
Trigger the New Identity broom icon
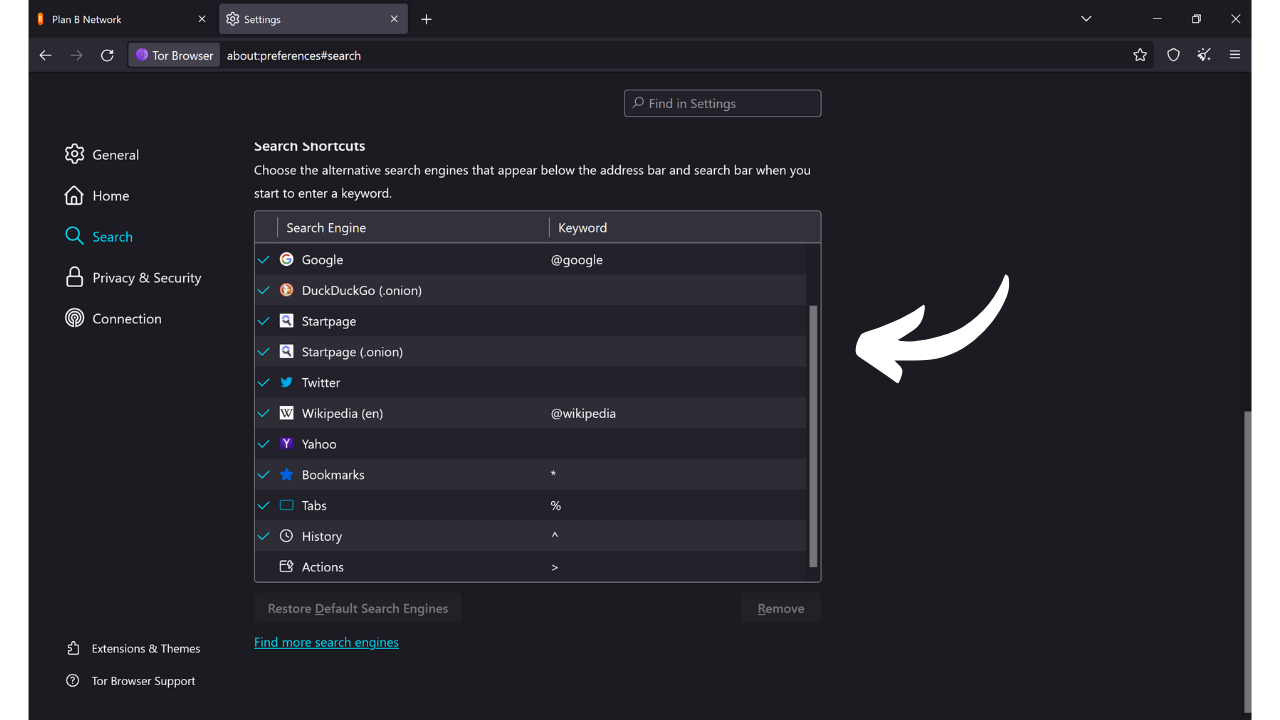click(1204, 55)
